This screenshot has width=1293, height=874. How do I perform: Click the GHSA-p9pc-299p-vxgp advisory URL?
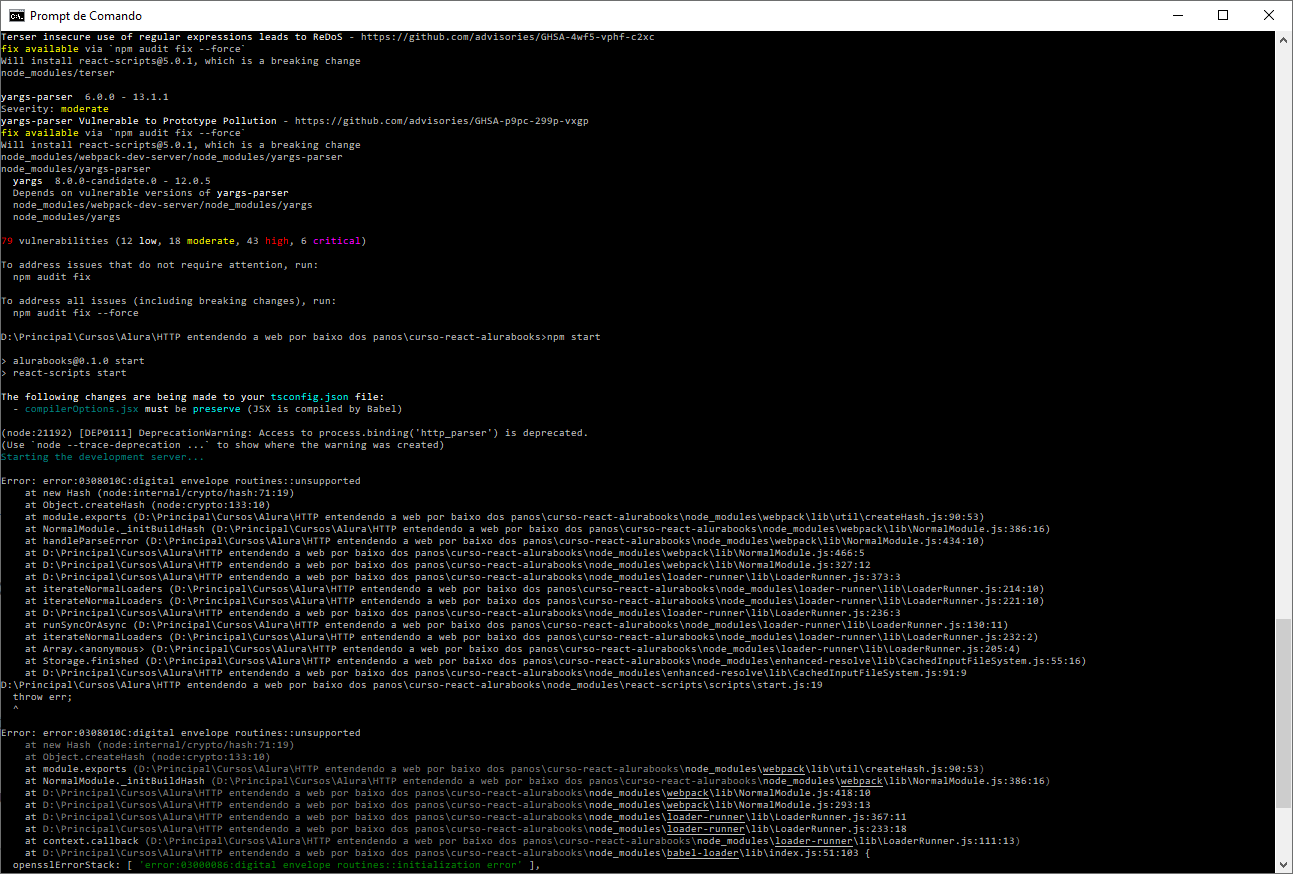pos(442,121)
